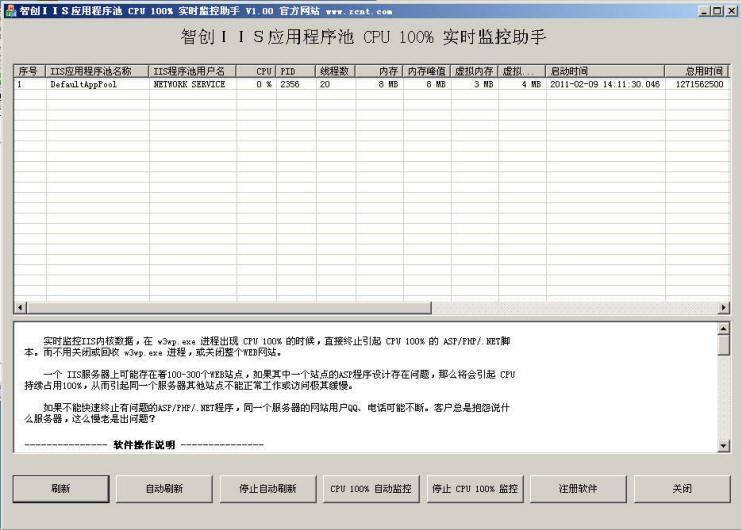The image size is (741, 530).
Task: Start 自动刷新 auto refresh
Action: click(x=164, y=488)
